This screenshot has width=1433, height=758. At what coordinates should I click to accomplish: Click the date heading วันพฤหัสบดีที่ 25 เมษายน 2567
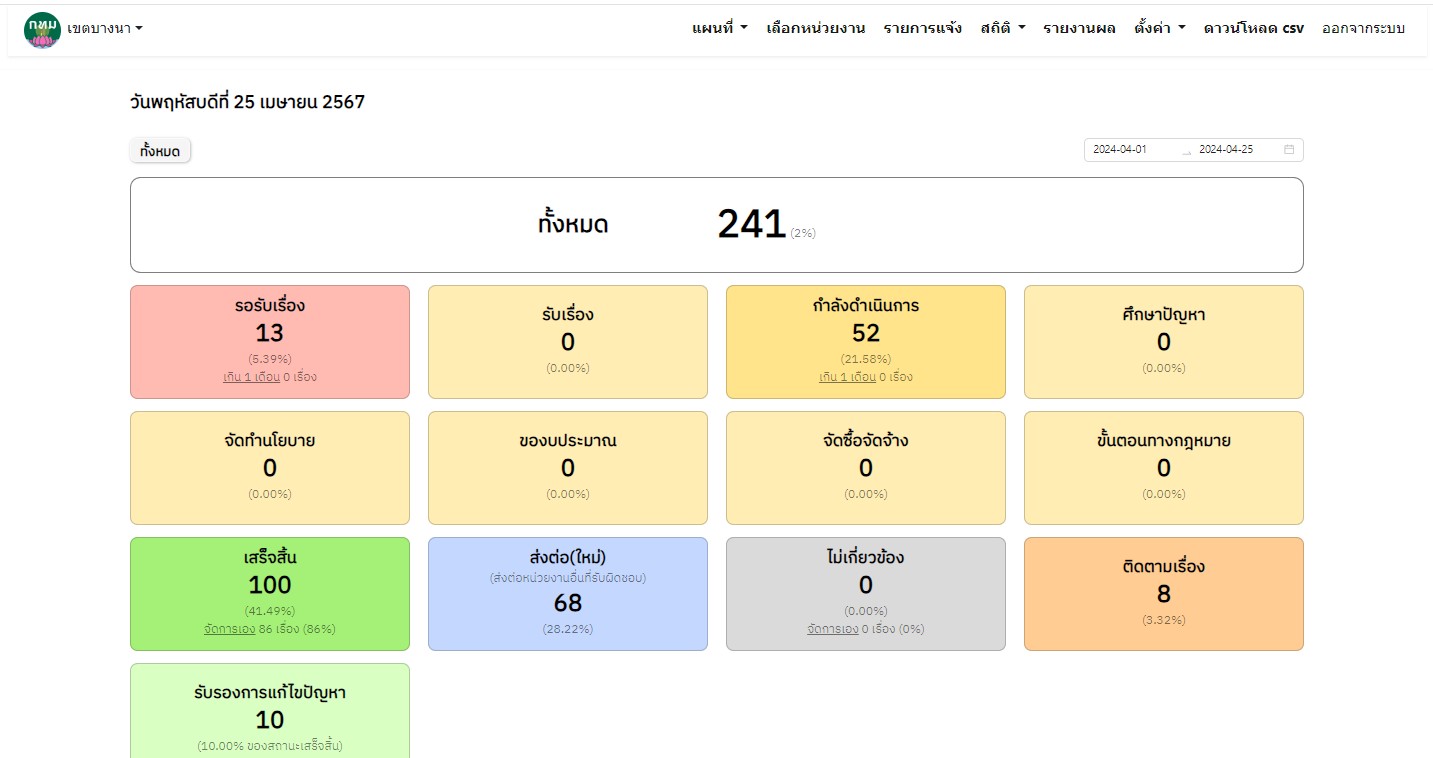click(x=247, y=102)
